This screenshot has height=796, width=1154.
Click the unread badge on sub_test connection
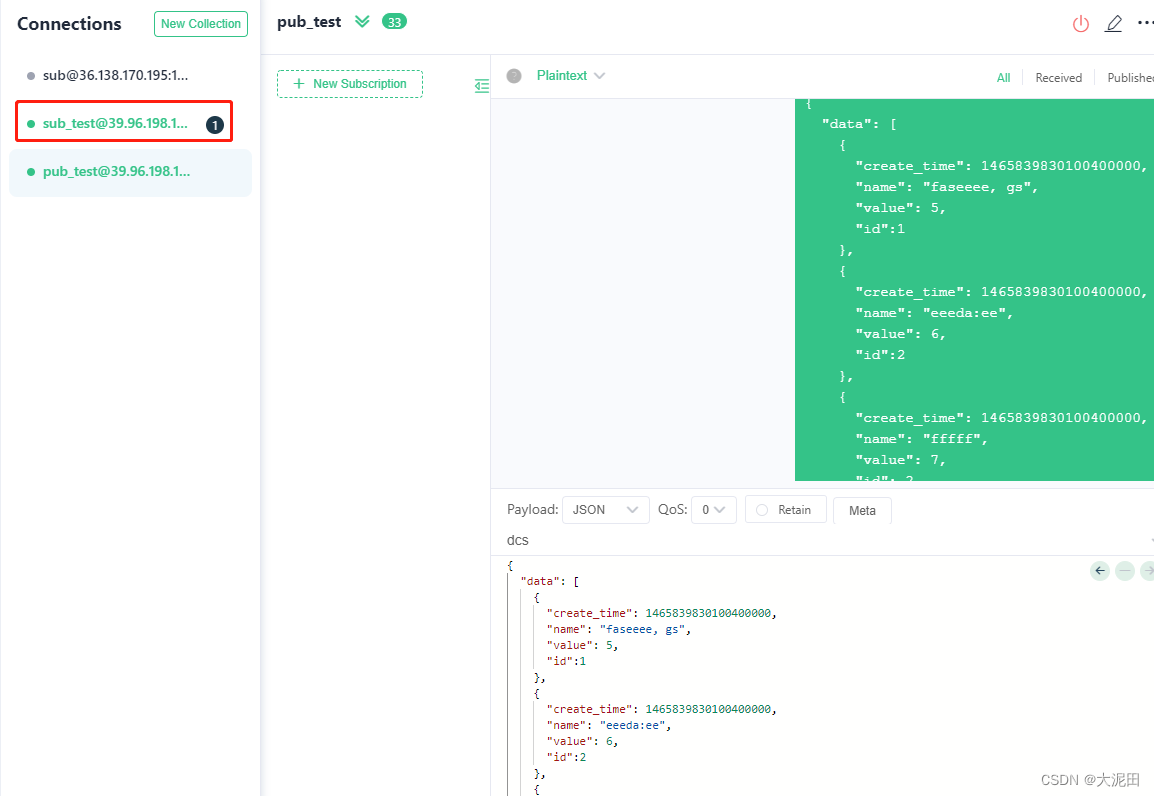tap(215, 125)
